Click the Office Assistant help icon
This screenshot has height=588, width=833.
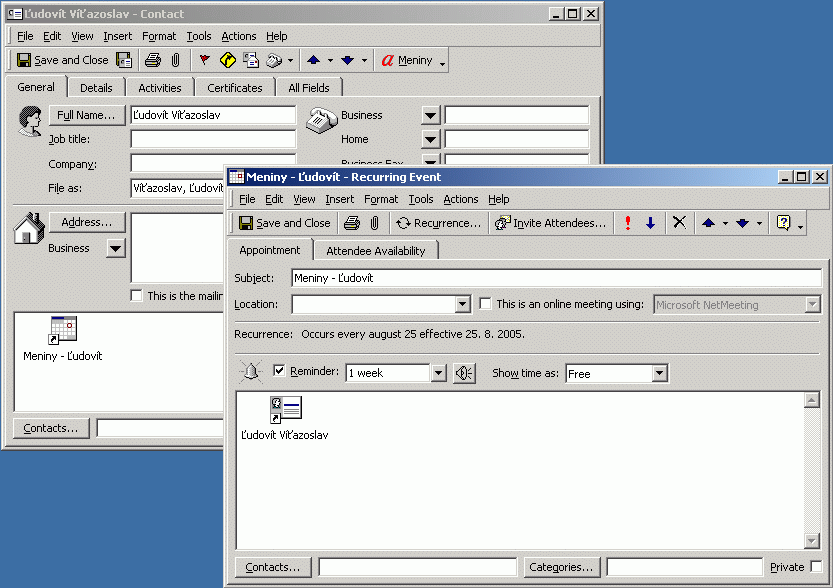[784, 223]
